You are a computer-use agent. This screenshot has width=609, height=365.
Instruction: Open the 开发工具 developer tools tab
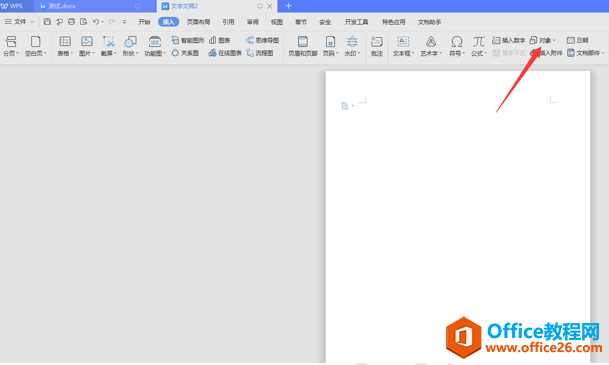tap(357, 22)
